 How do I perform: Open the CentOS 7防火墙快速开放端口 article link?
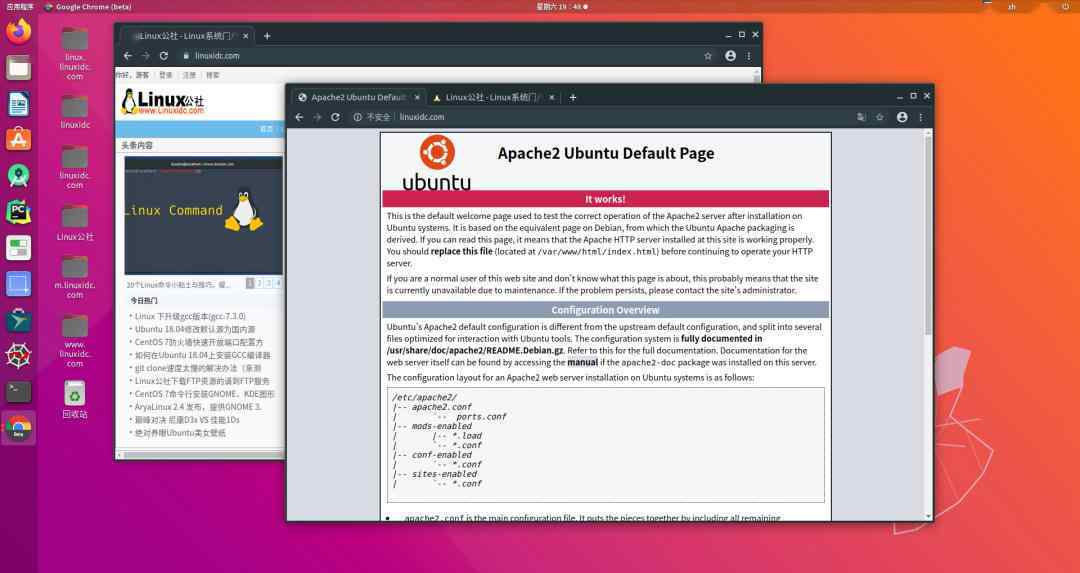(x=199, y=342)
